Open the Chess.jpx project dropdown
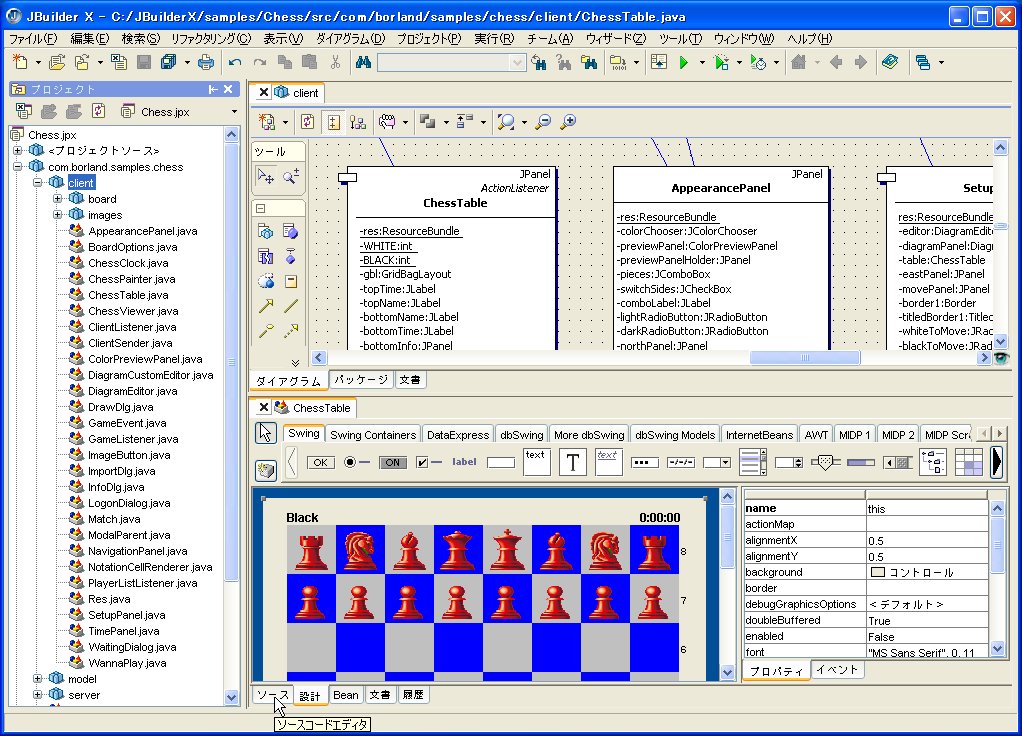Image resolution: width=1022 pixels, height=736 pixels. tap(234, 111)
